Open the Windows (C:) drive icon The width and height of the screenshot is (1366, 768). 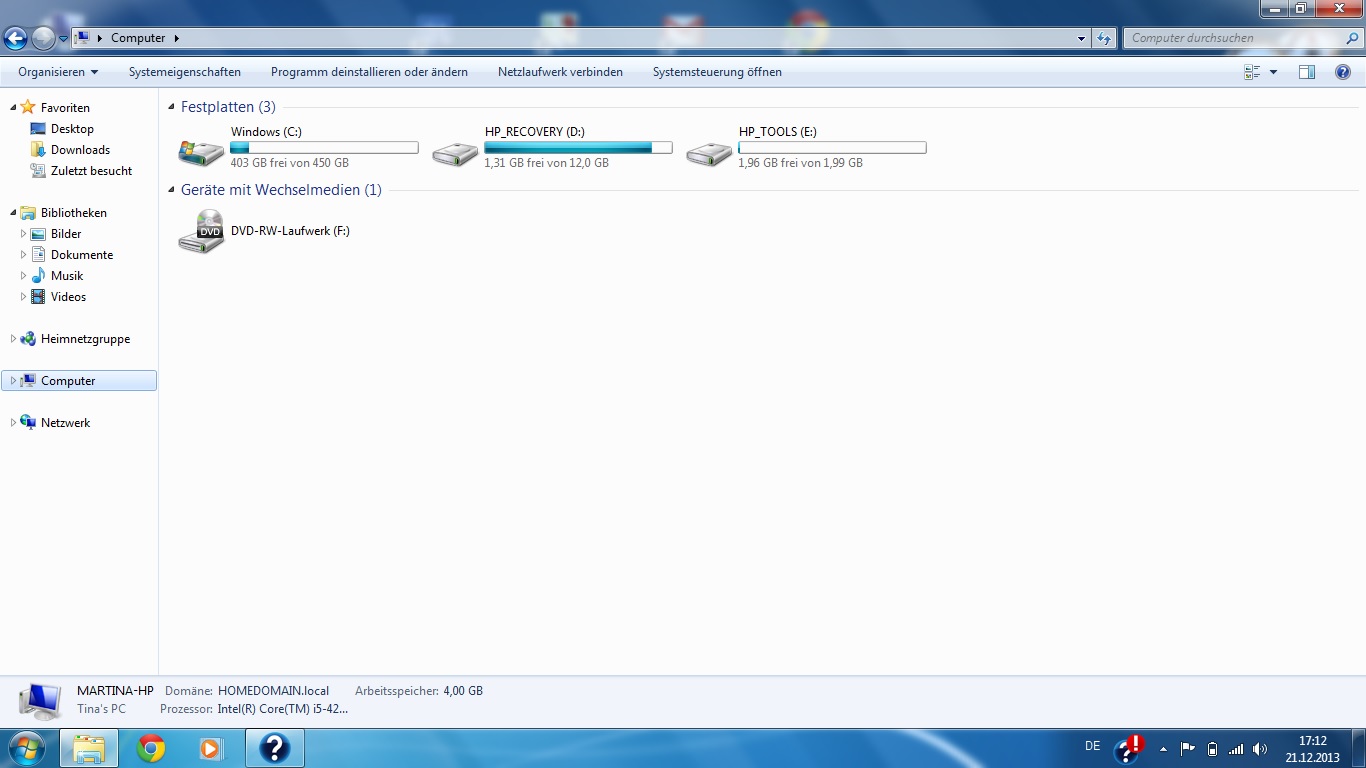tap(201, 151)
